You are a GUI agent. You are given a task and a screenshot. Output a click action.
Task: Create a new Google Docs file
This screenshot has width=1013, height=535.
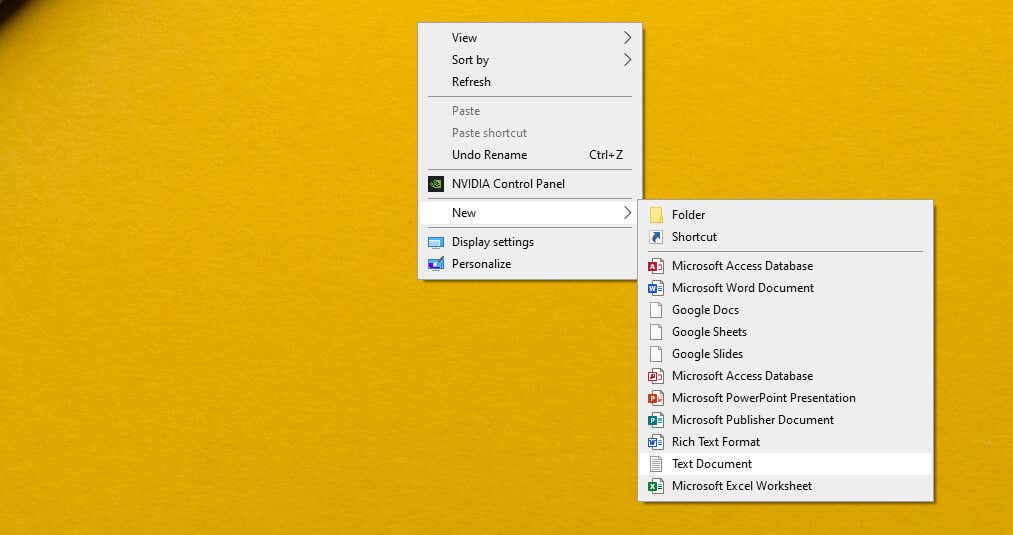click(x=786, y=310)
